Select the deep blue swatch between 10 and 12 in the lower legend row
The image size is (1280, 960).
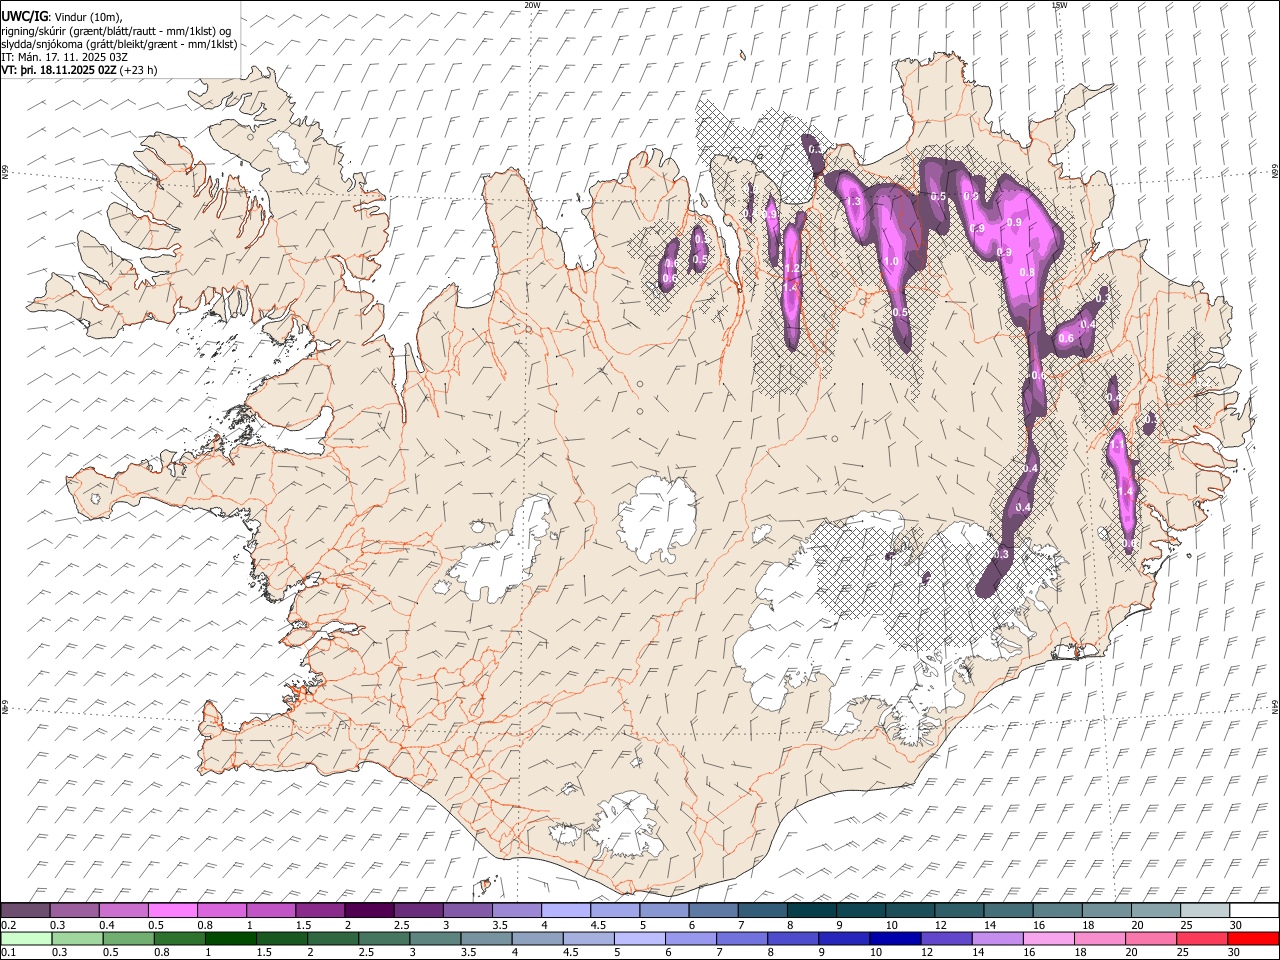[893, 938]
